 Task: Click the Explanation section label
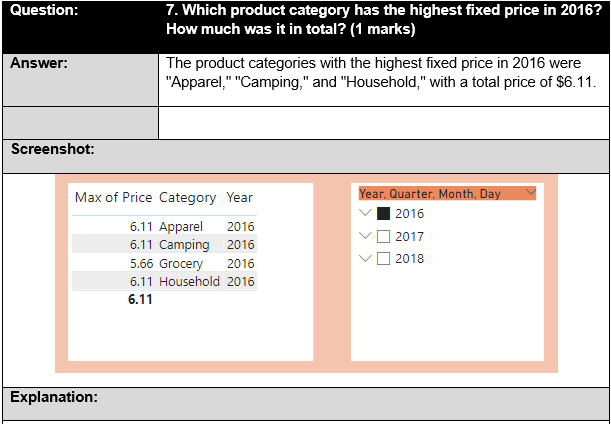[54, 397]
